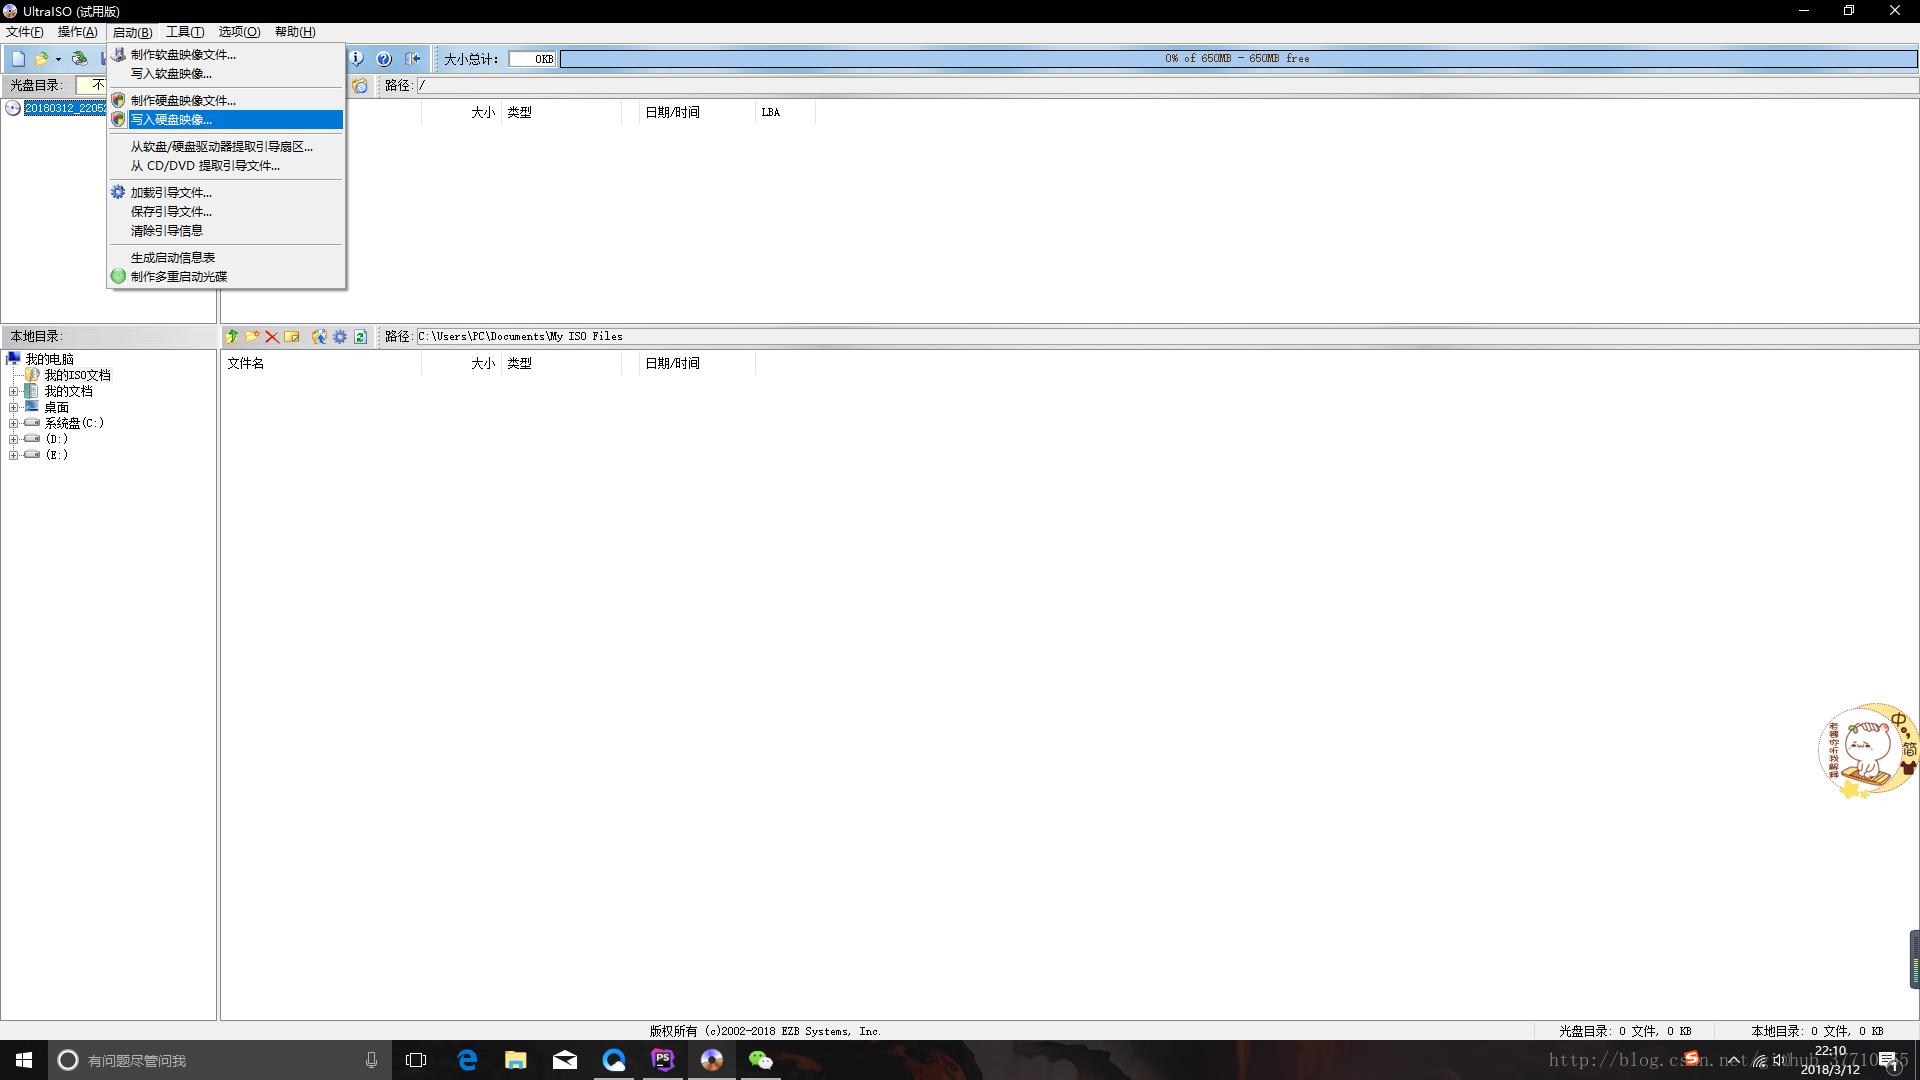Open Microsoft Edge from the taskbar
This screenshot has height=1080, width=1920.
point(467,1060)
